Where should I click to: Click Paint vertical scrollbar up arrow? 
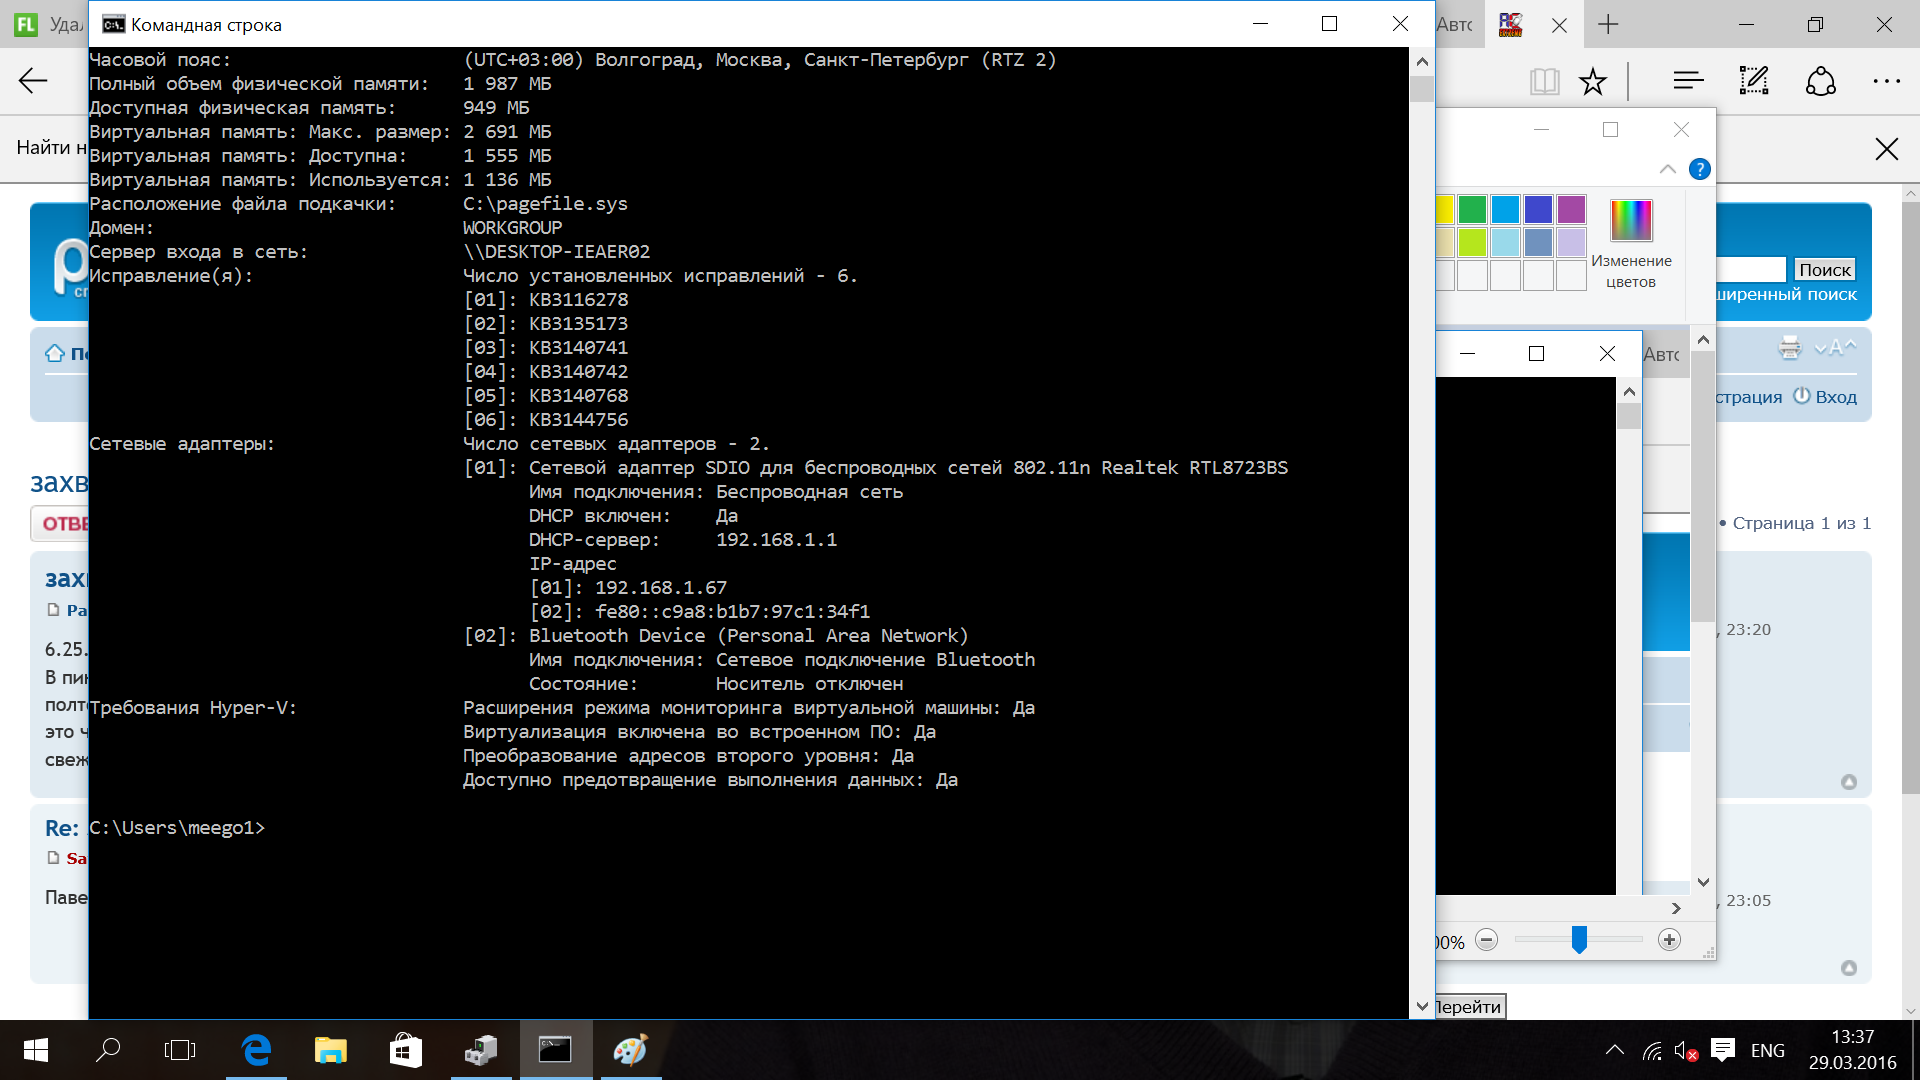click(x=1704, y=340)
